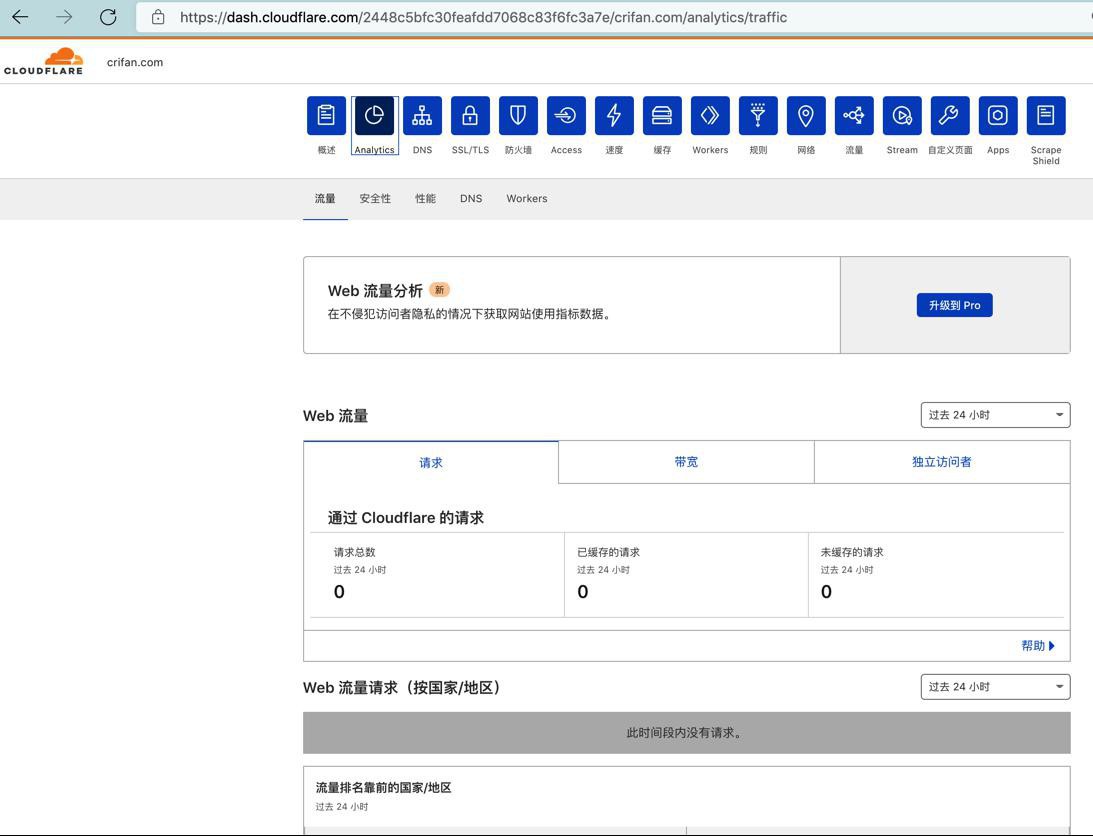This screenshot has width=1093, height=836.
Task: Click the browser forward arrow
Action: 64,17
